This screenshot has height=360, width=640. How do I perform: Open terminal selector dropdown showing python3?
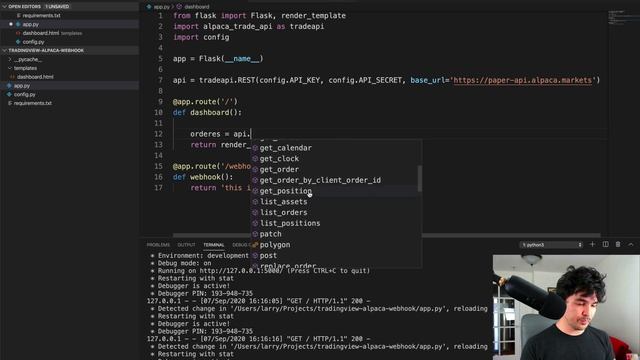[551, 244]
